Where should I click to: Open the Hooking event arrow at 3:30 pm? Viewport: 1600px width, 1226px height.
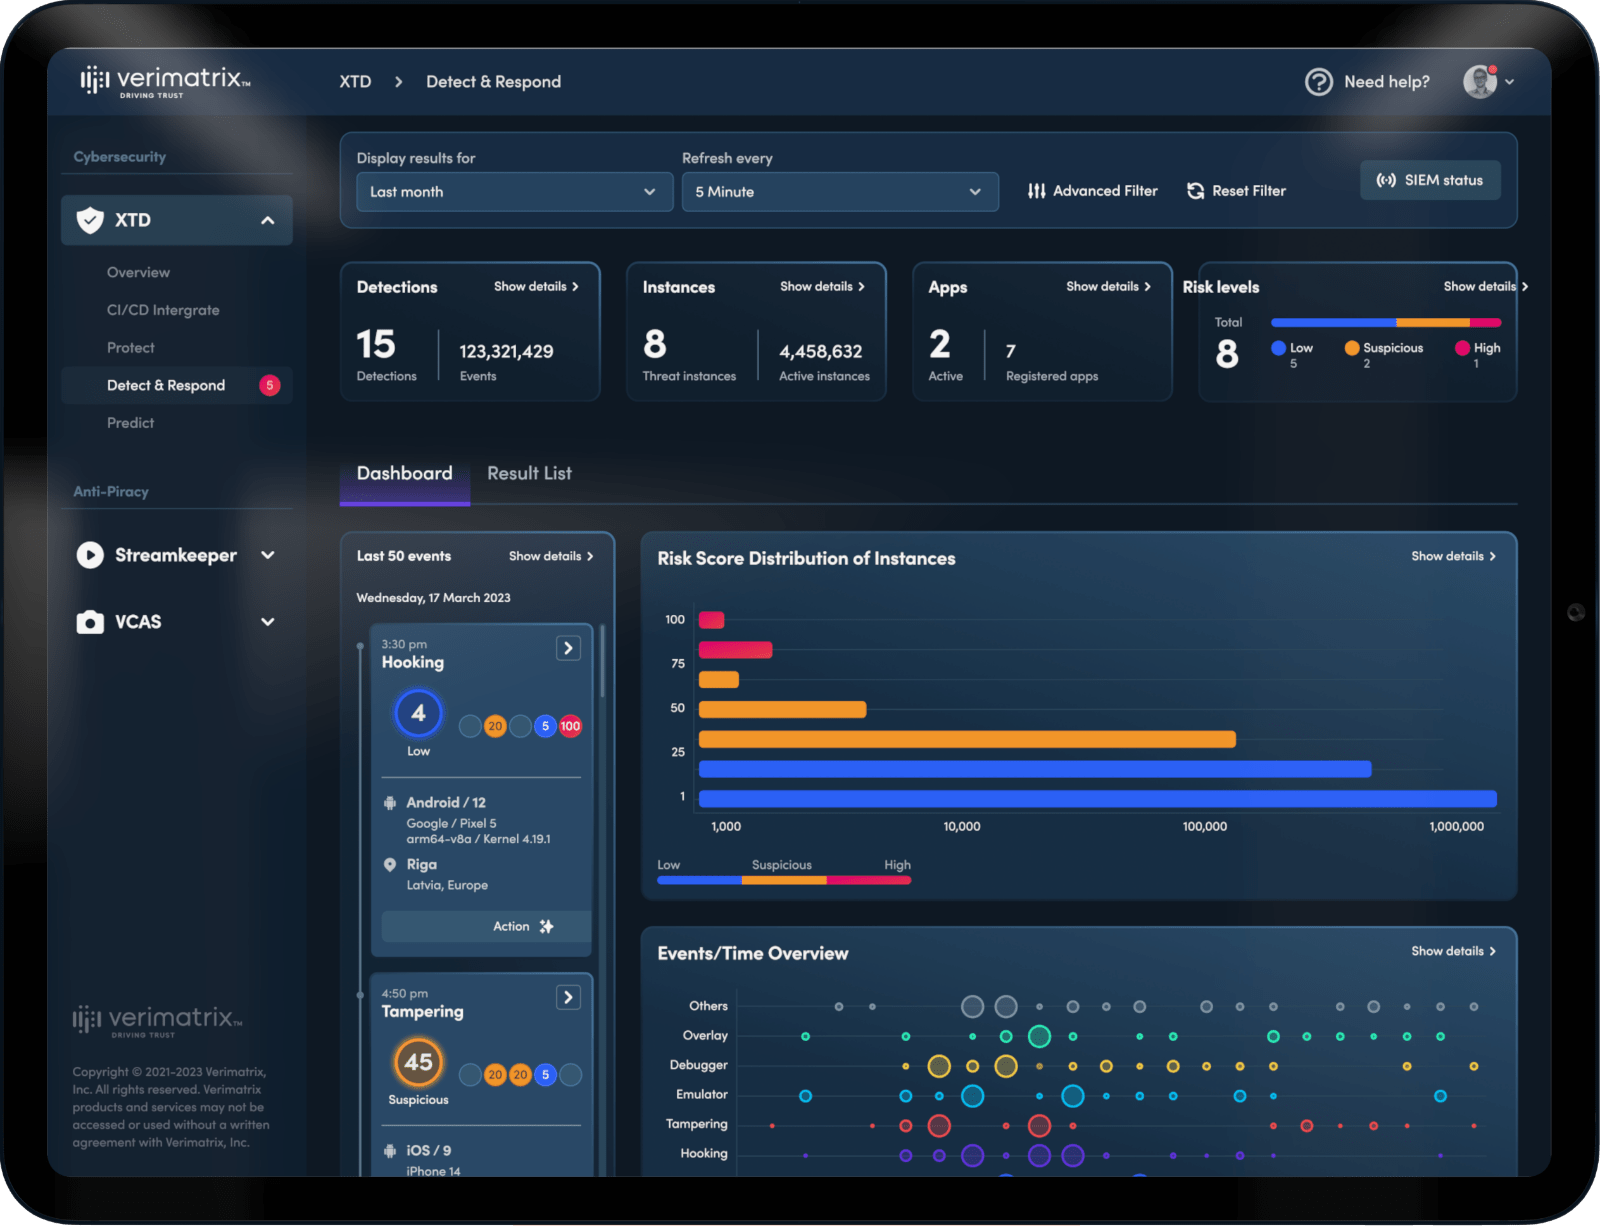pos(568,647)
